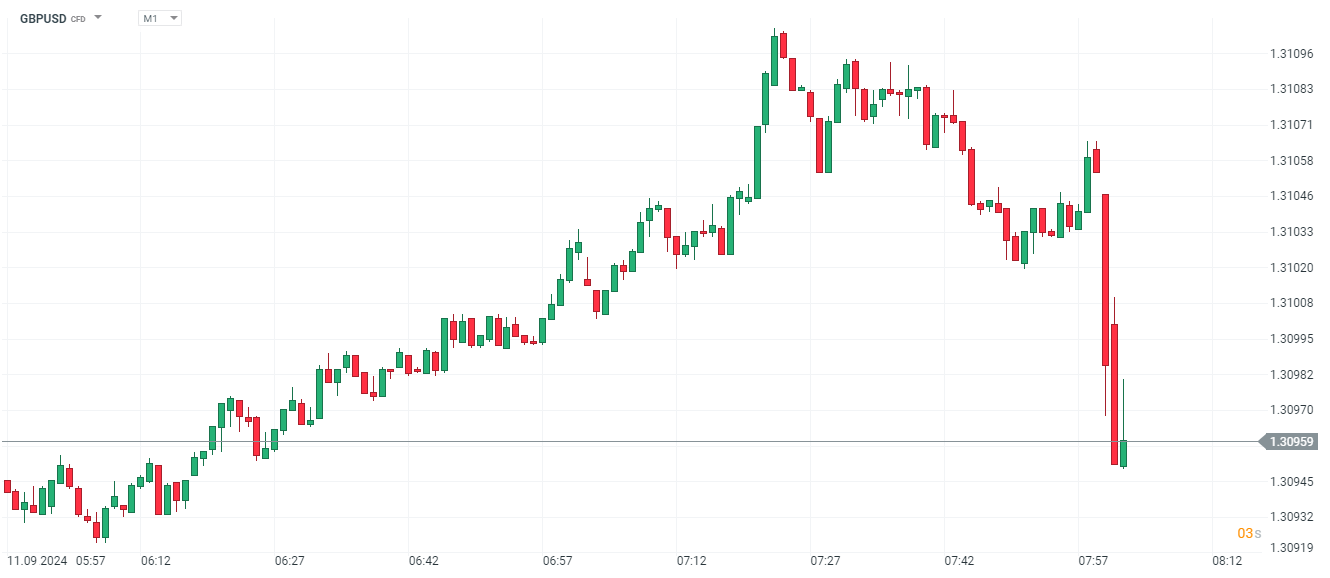Viewport: 1330px width, 578px height.
Task: Click the 1.31096 price axis label
Action: coord(1290,53)
